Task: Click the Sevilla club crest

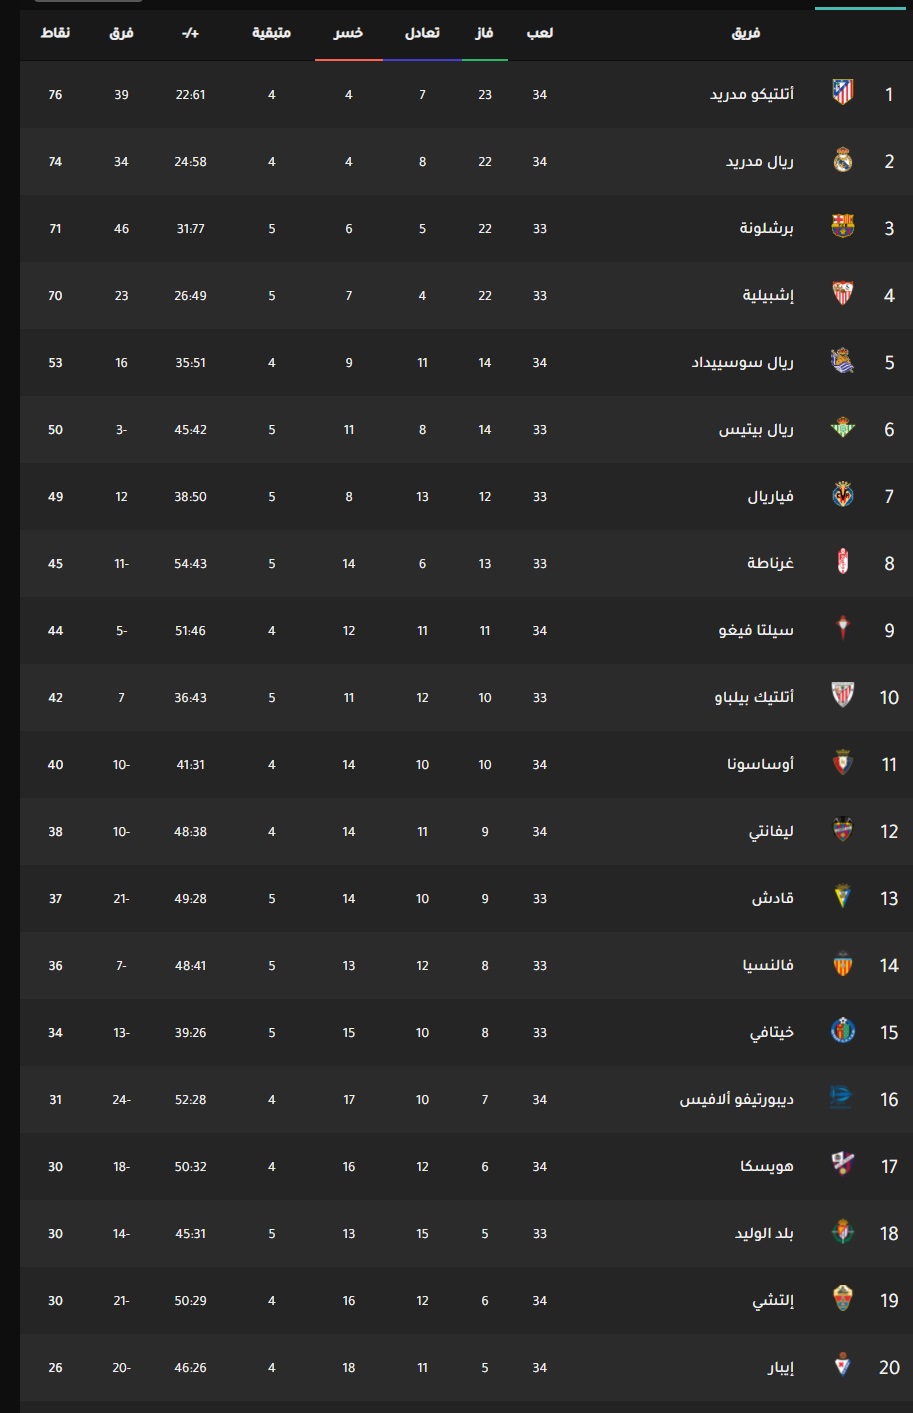Action: point(843,295)
